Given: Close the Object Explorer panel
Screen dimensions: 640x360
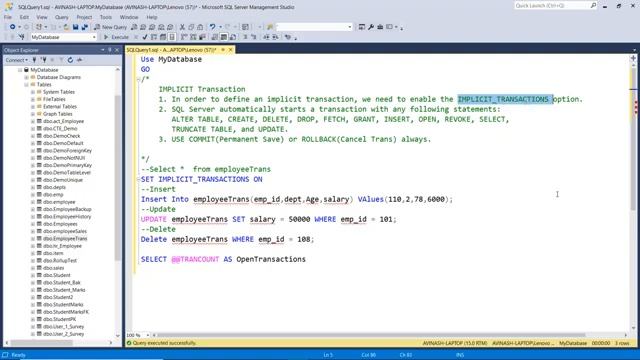Looking at the screenshot, I should tap(117, 50).
